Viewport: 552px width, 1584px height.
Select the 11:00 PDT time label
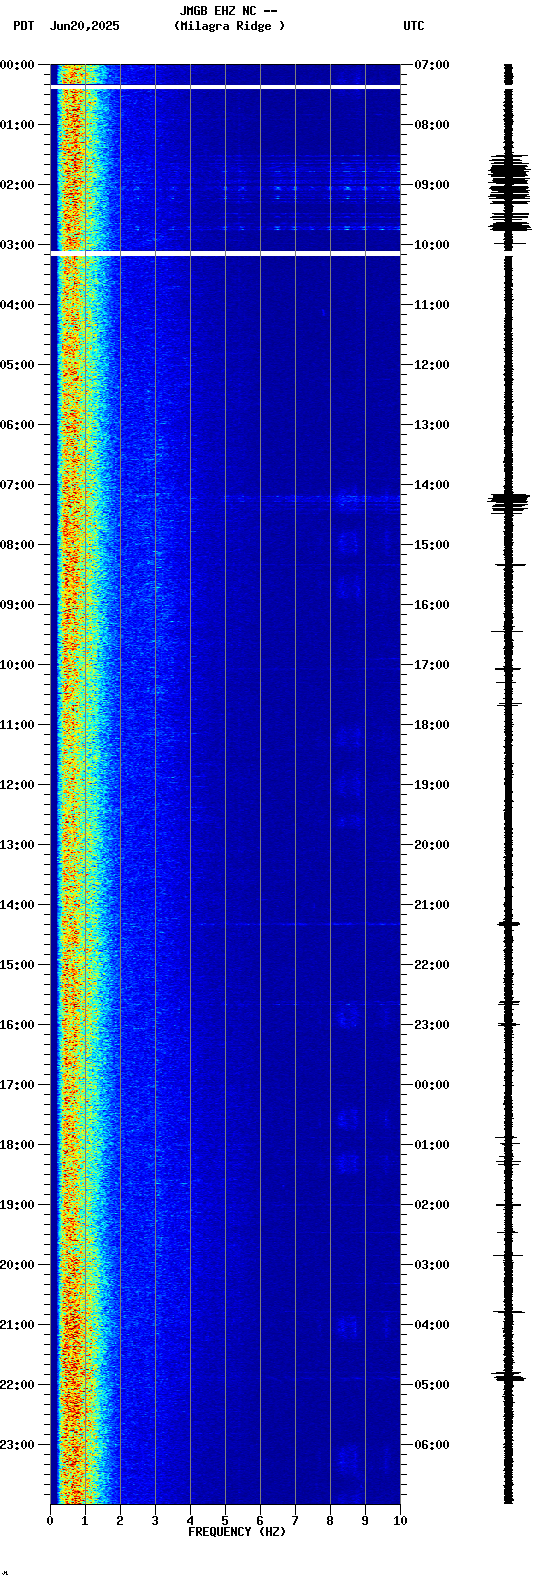click(17, 725)
